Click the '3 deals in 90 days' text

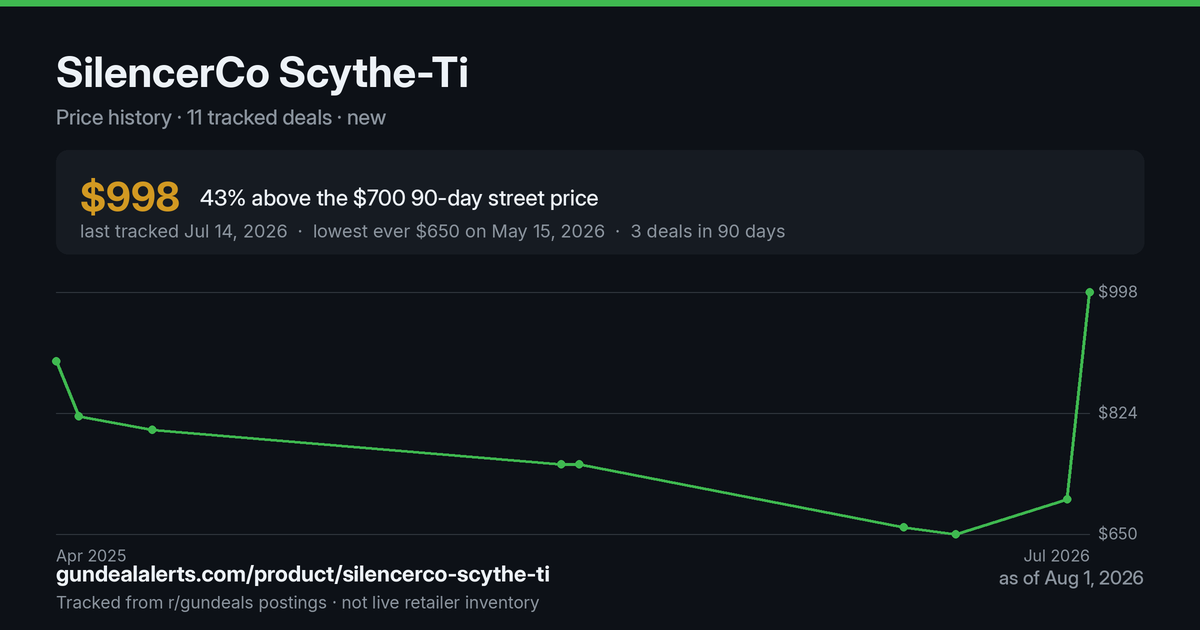tap(708, 231)
